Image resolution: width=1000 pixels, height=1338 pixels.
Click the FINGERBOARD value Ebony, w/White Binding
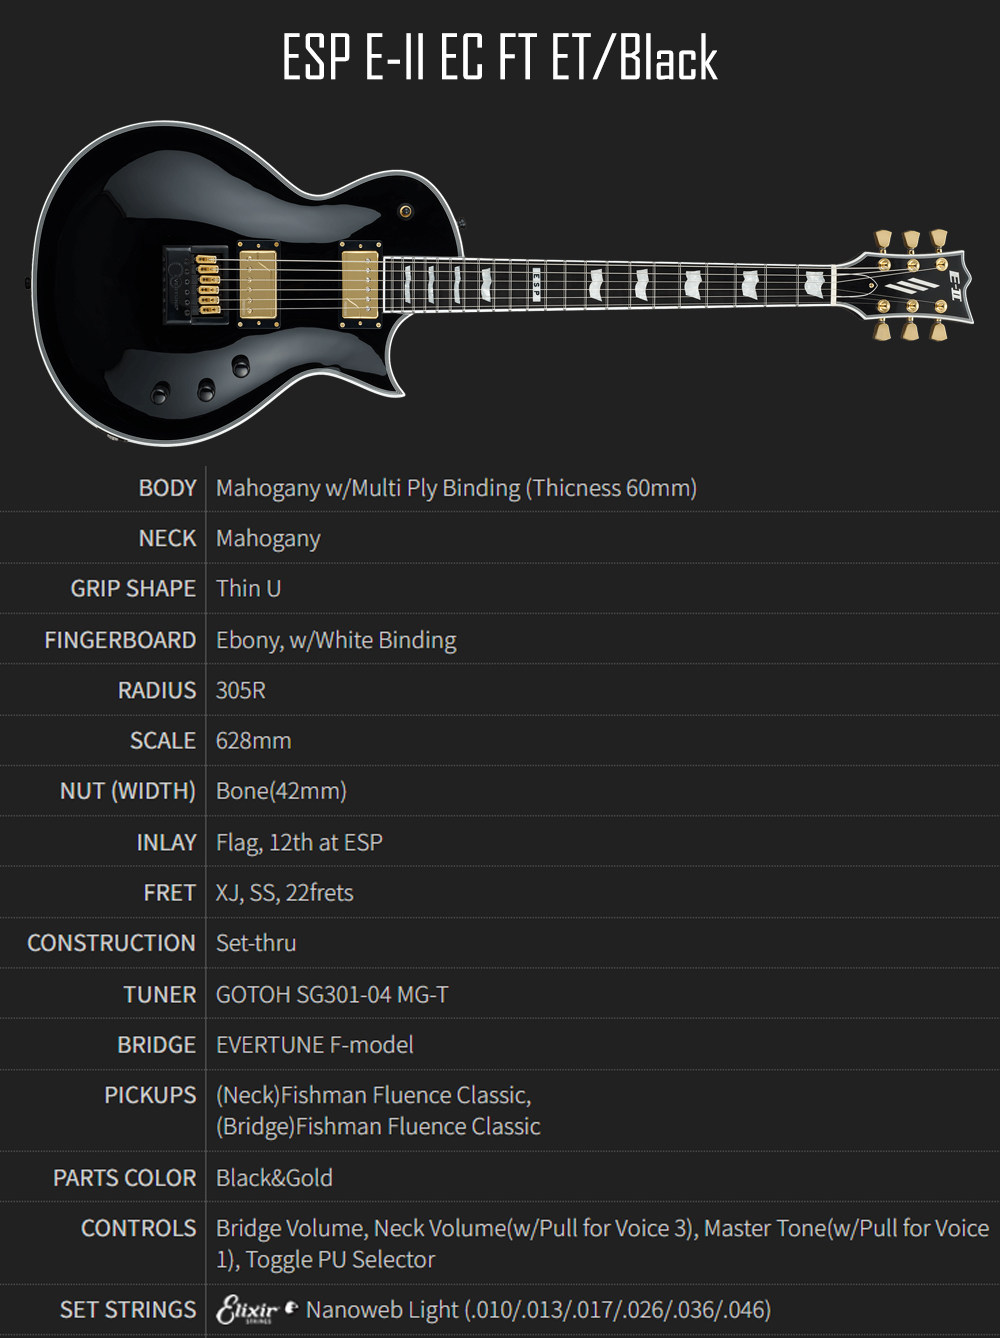(336, 640)
